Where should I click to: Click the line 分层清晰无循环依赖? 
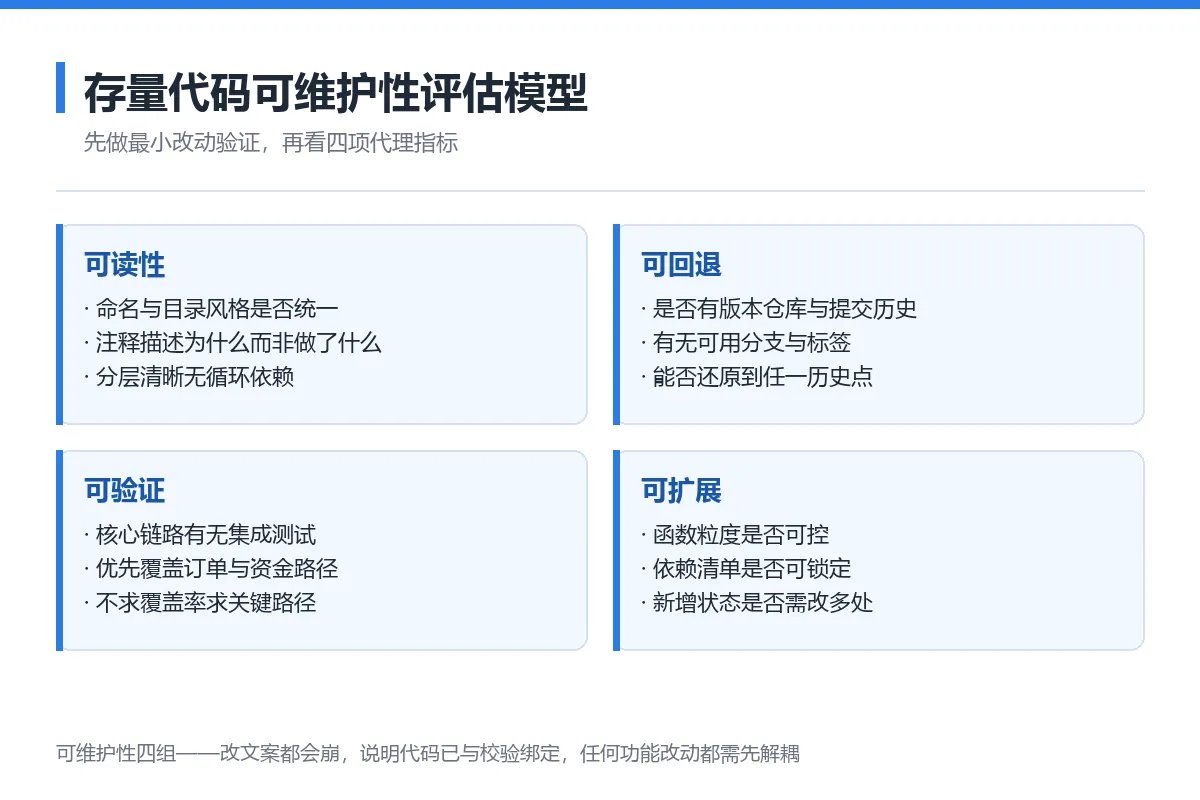point(189,377)
